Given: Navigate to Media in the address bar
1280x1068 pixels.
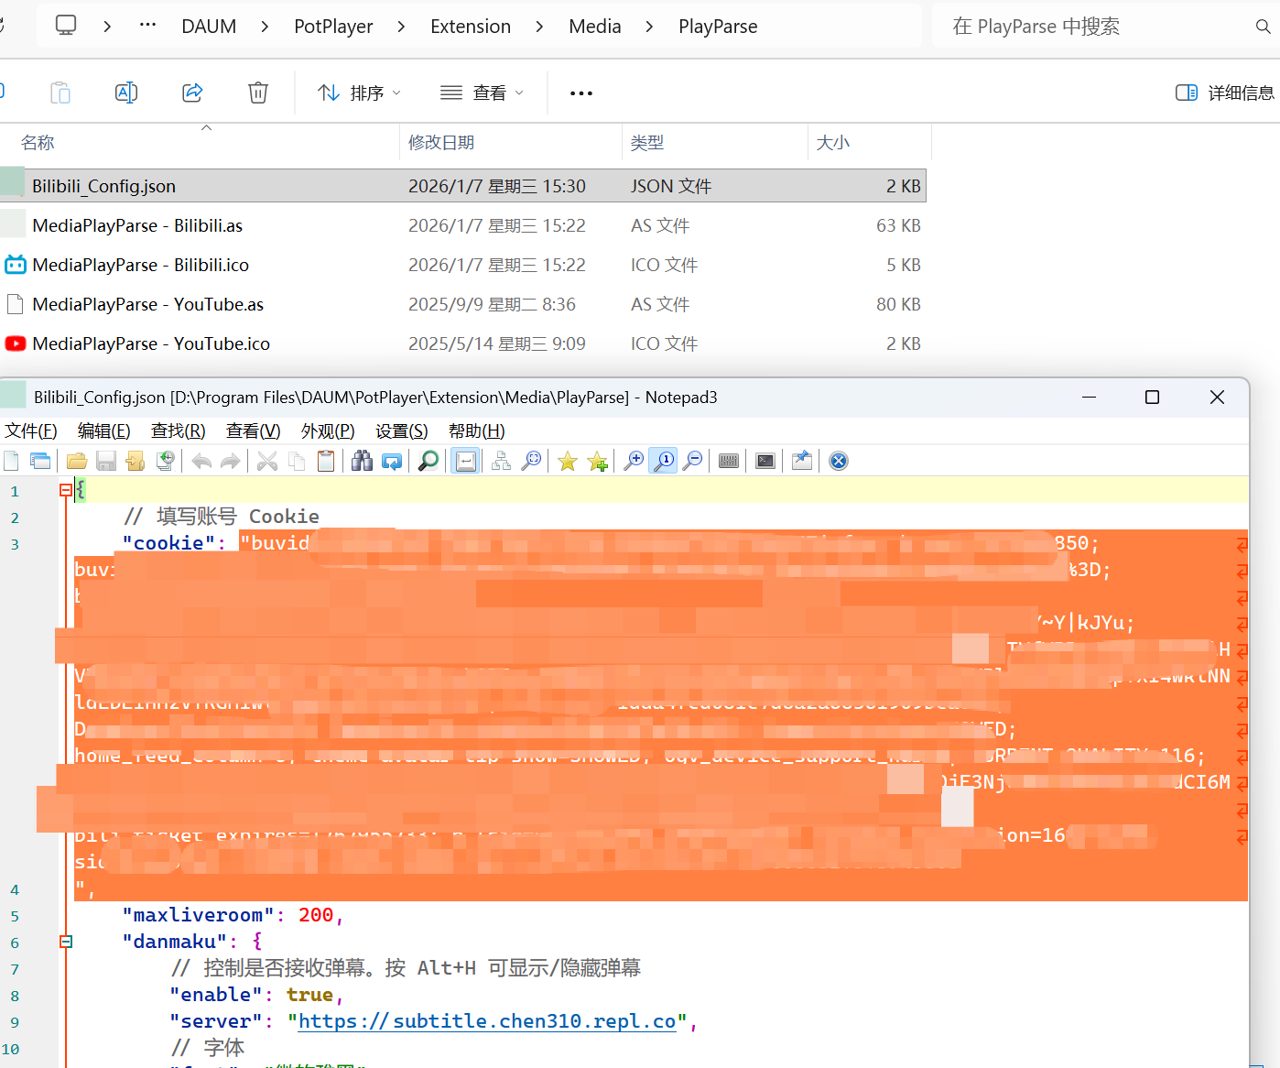Looking at the screenshot, I should coord(595,27).
